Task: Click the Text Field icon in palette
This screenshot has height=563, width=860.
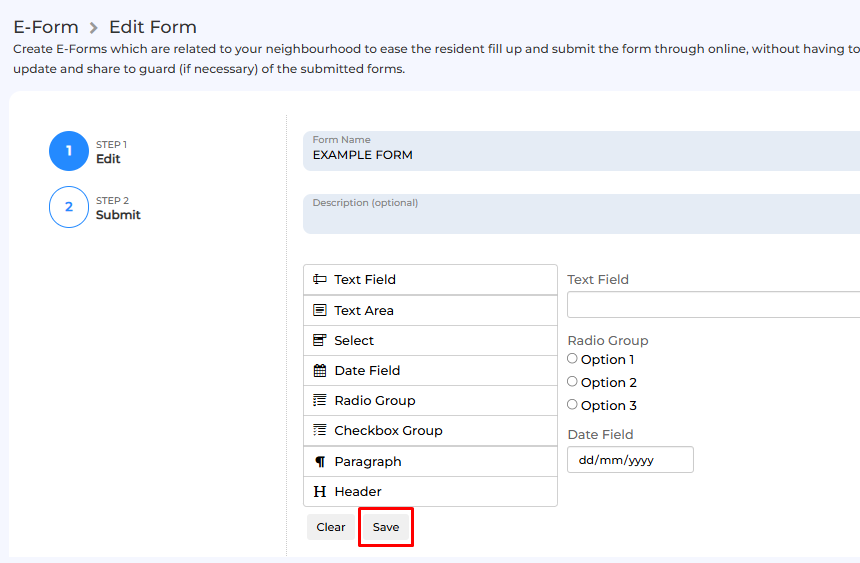Action: pos(320,279)
